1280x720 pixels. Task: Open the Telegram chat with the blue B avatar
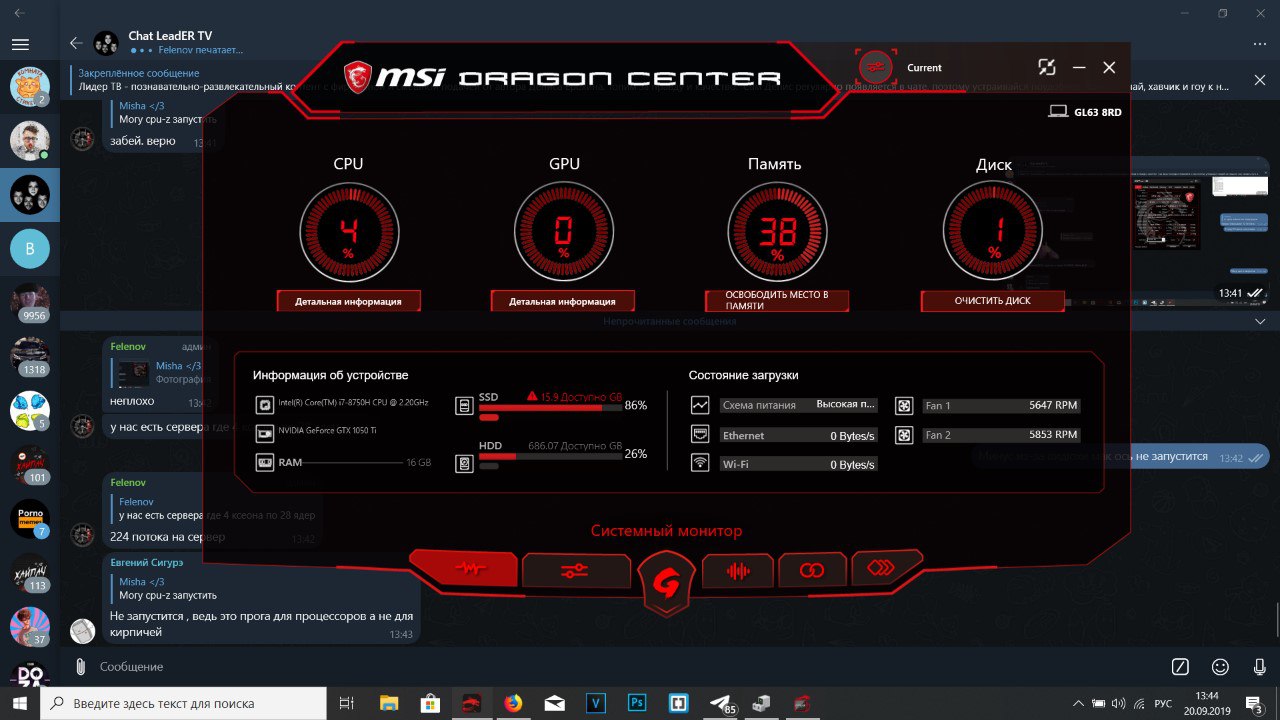tap(30, 249)
